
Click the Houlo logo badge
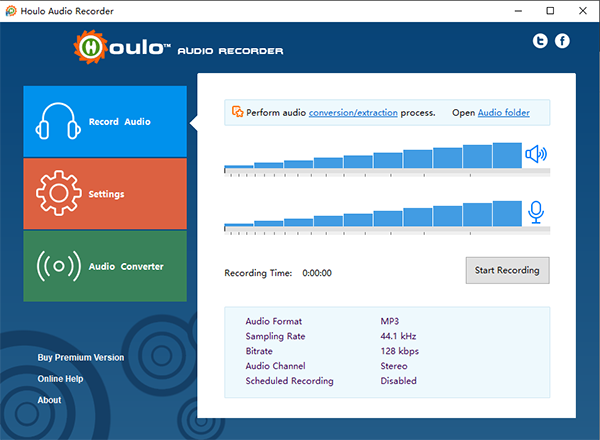coord(90,47)
